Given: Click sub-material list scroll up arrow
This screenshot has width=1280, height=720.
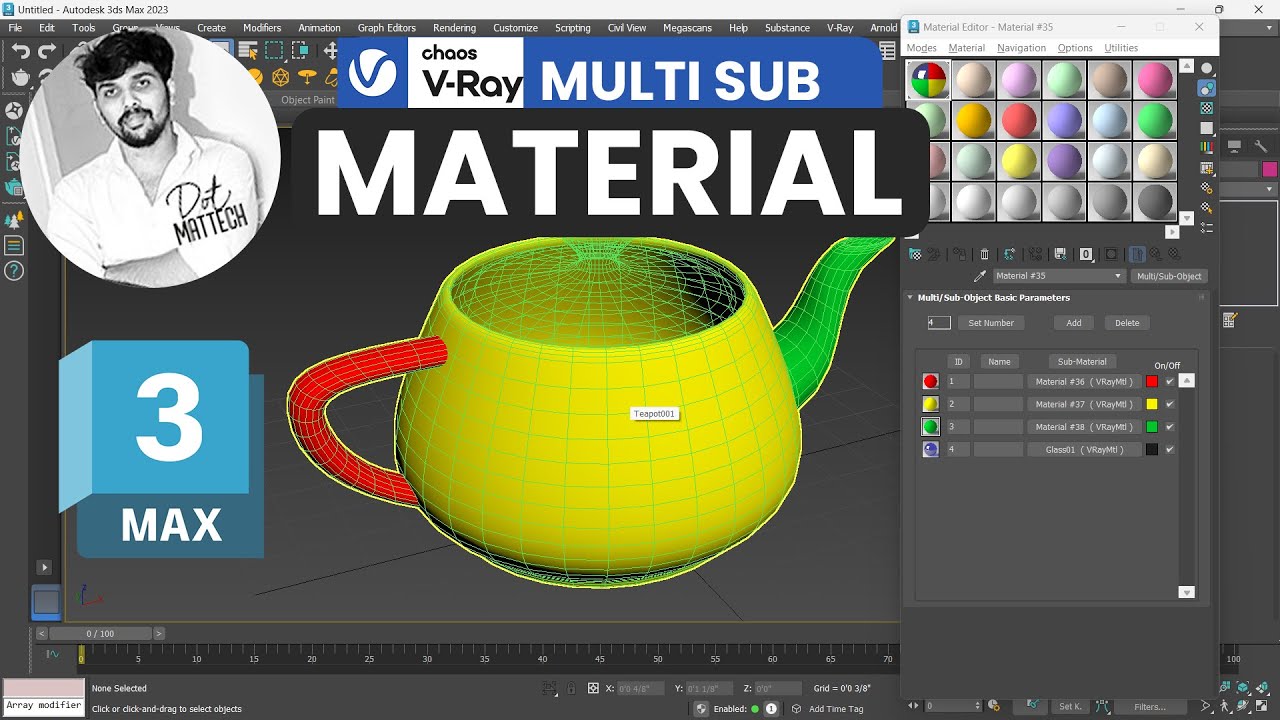Looking at the screenshot, I should (x=1187, y=381).
